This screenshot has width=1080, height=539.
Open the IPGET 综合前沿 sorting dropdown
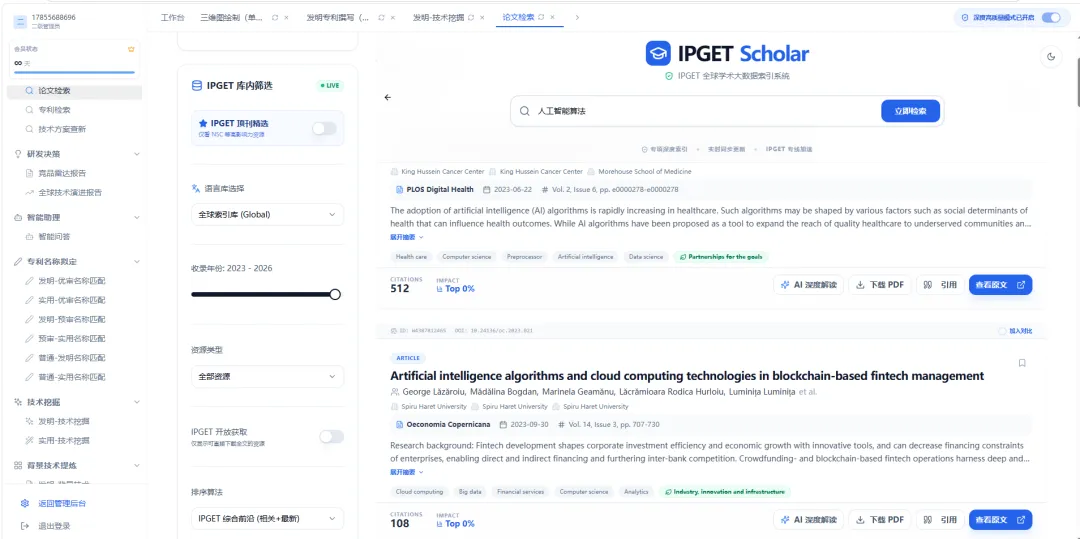(267, 518)
